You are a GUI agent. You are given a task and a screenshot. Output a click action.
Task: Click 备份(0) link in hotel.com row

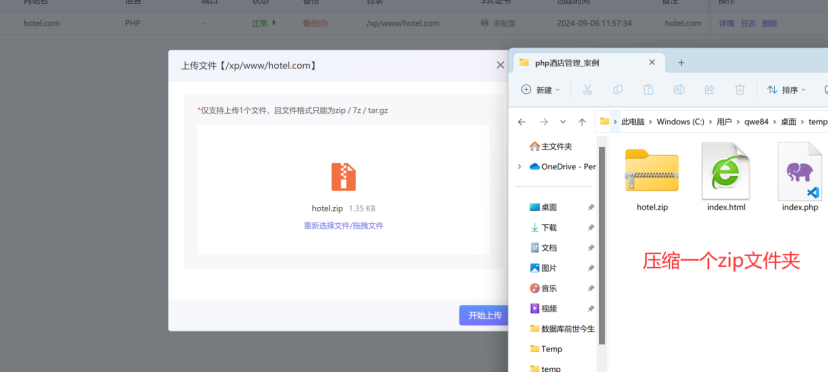(x=315, y=23)
